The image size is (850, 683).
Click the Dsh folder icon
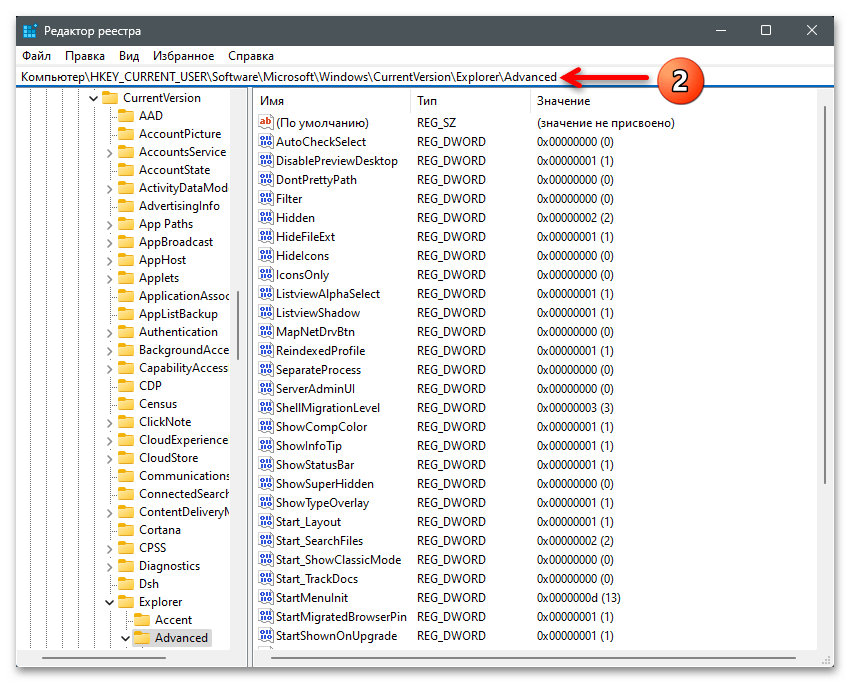(126, 584)
